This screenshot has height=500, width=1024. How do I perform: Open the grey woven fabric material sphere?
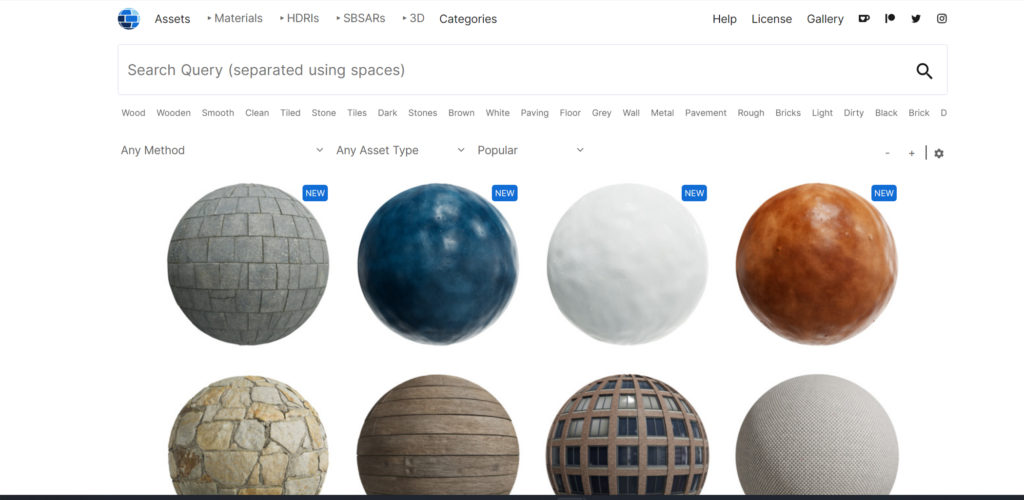click(816, 435)
